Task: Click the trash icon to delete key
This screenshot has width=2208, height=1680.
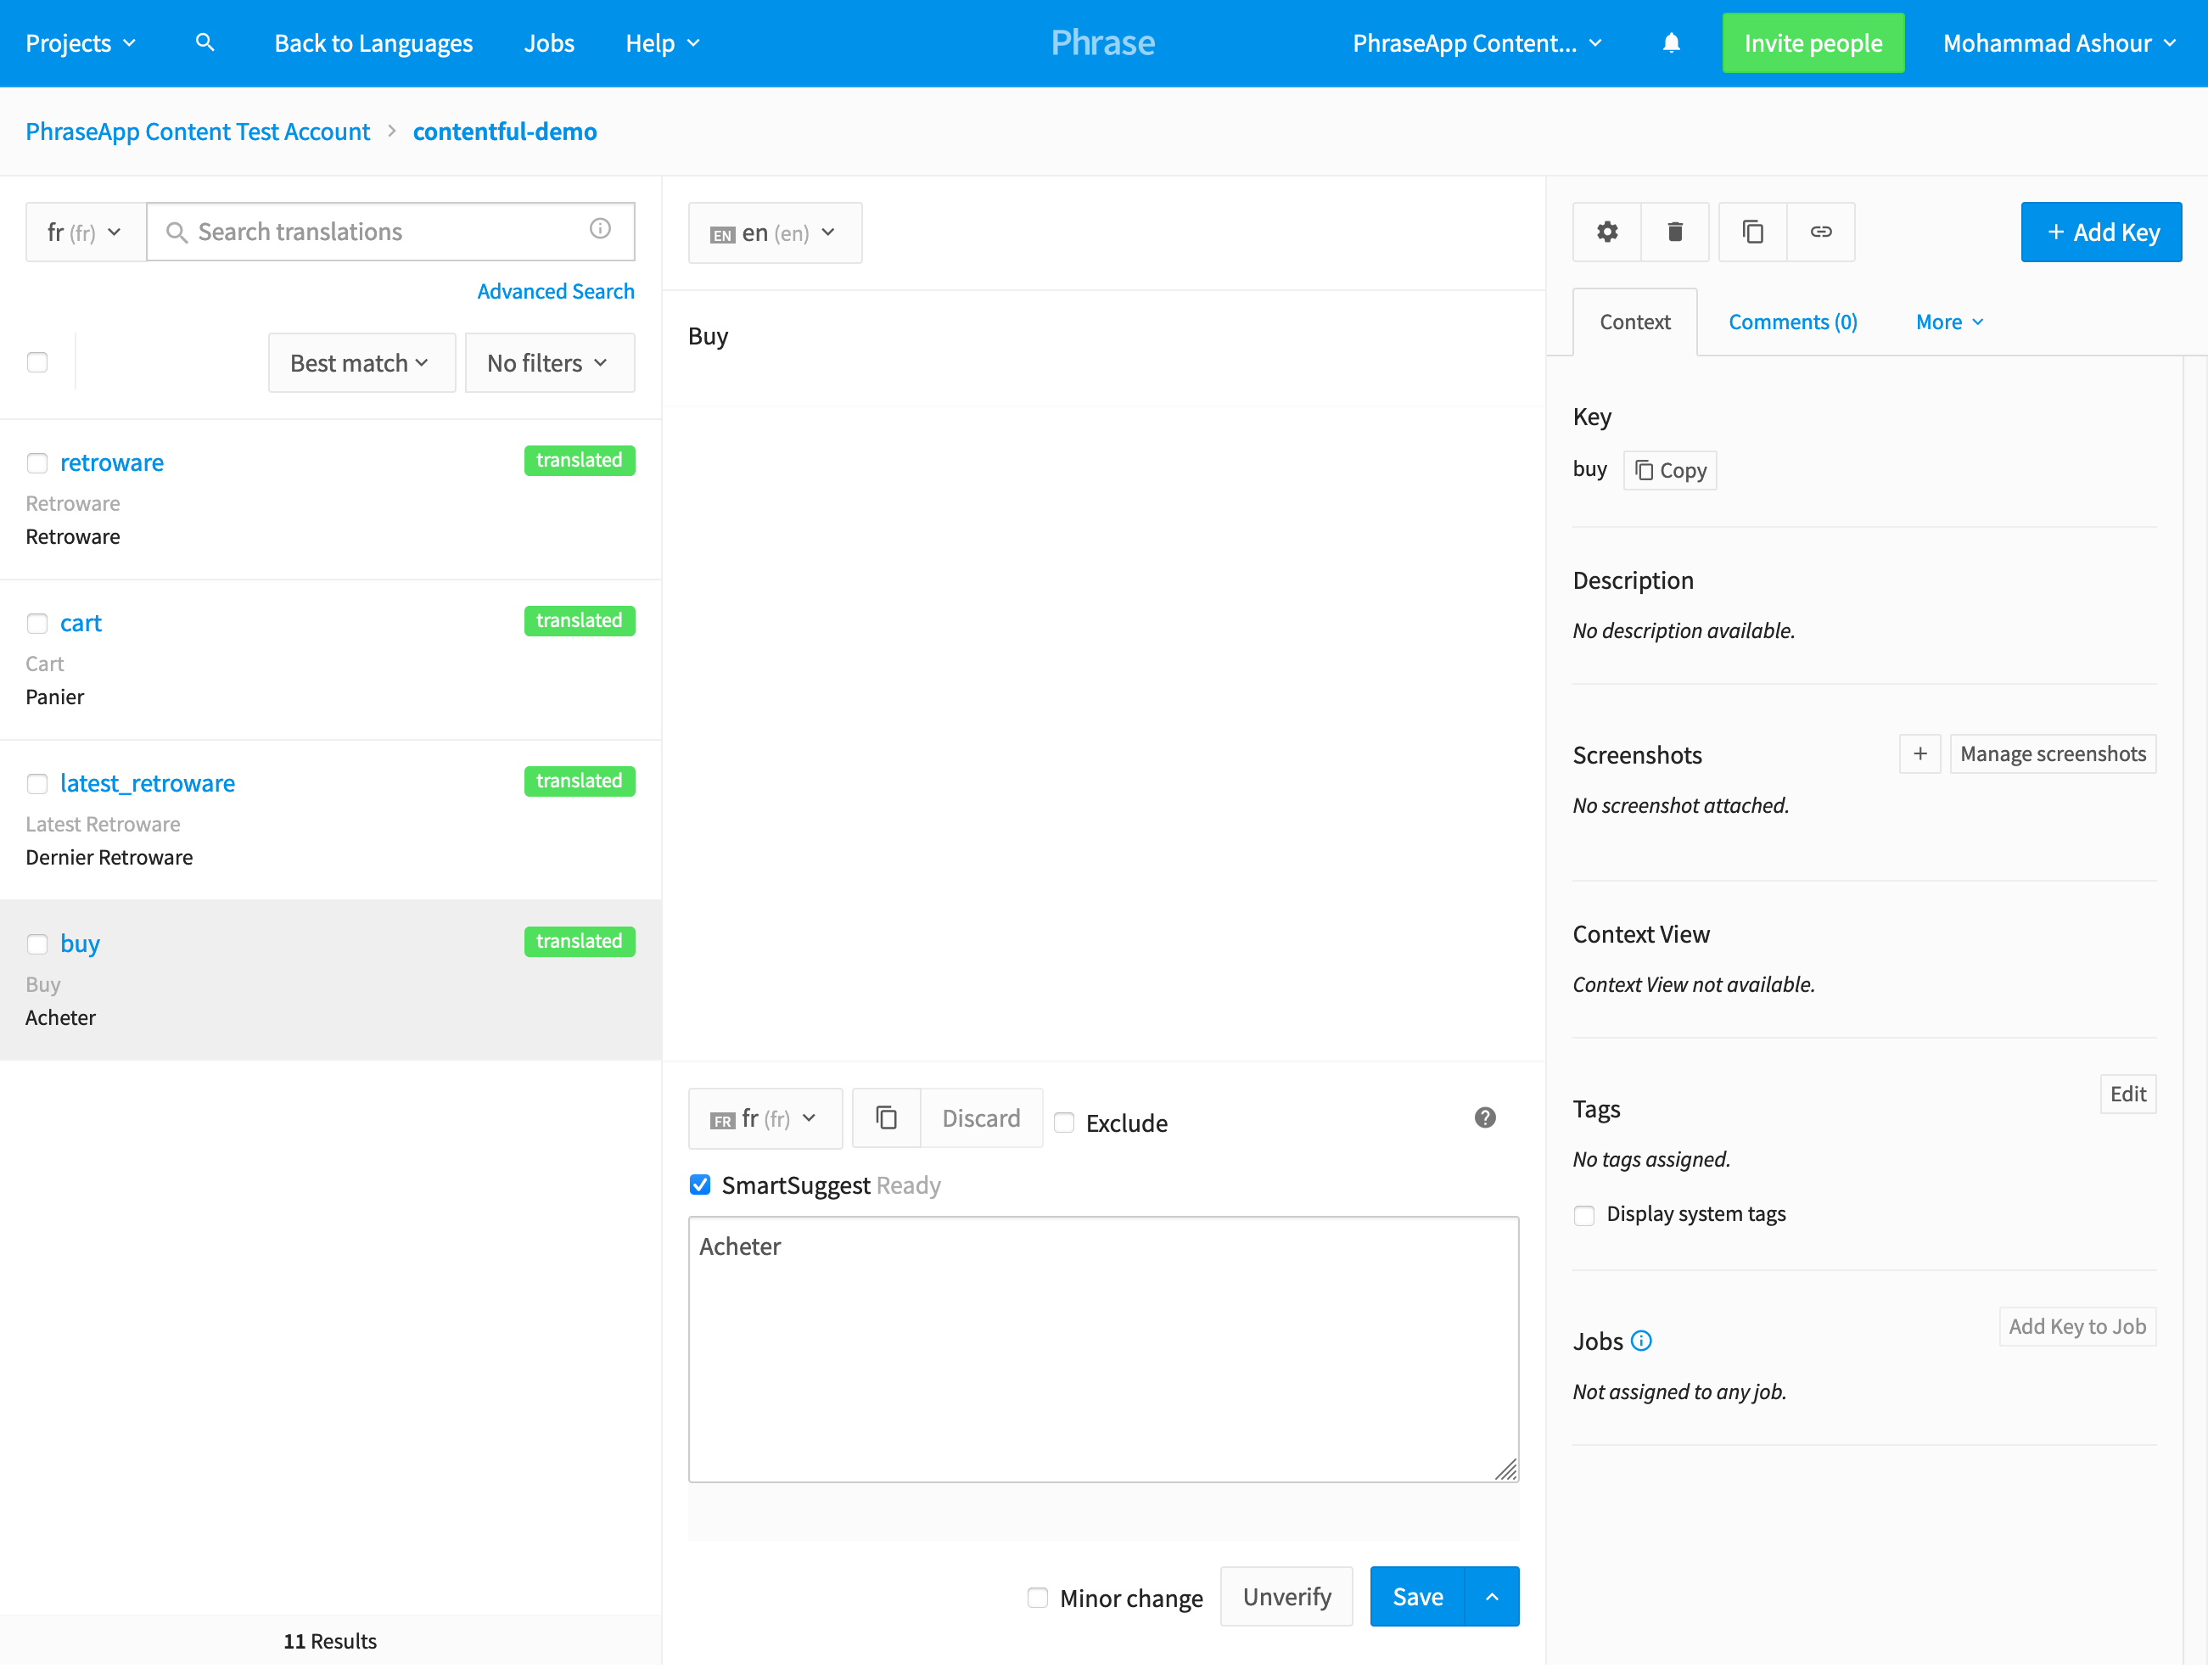Action: point(1675,232)
